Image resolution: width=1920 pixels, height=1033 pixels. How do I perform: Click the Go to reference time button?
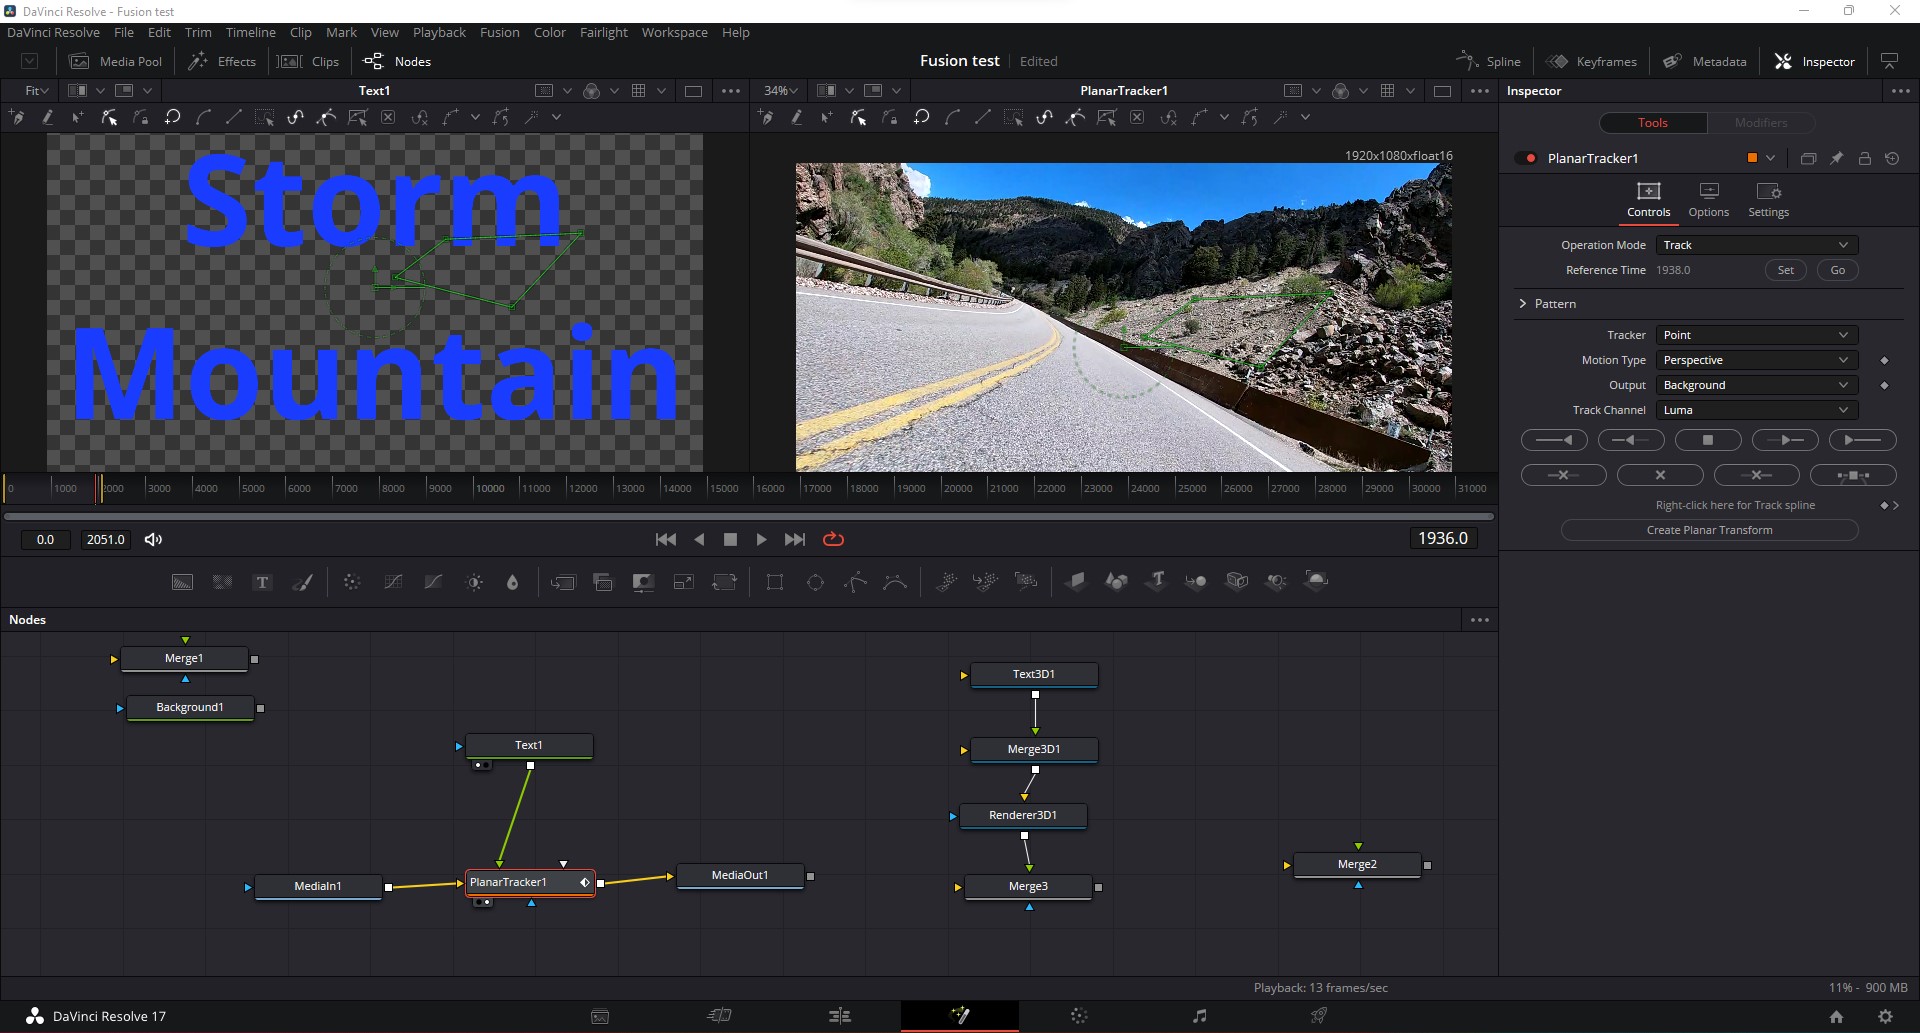point(1837,270)
